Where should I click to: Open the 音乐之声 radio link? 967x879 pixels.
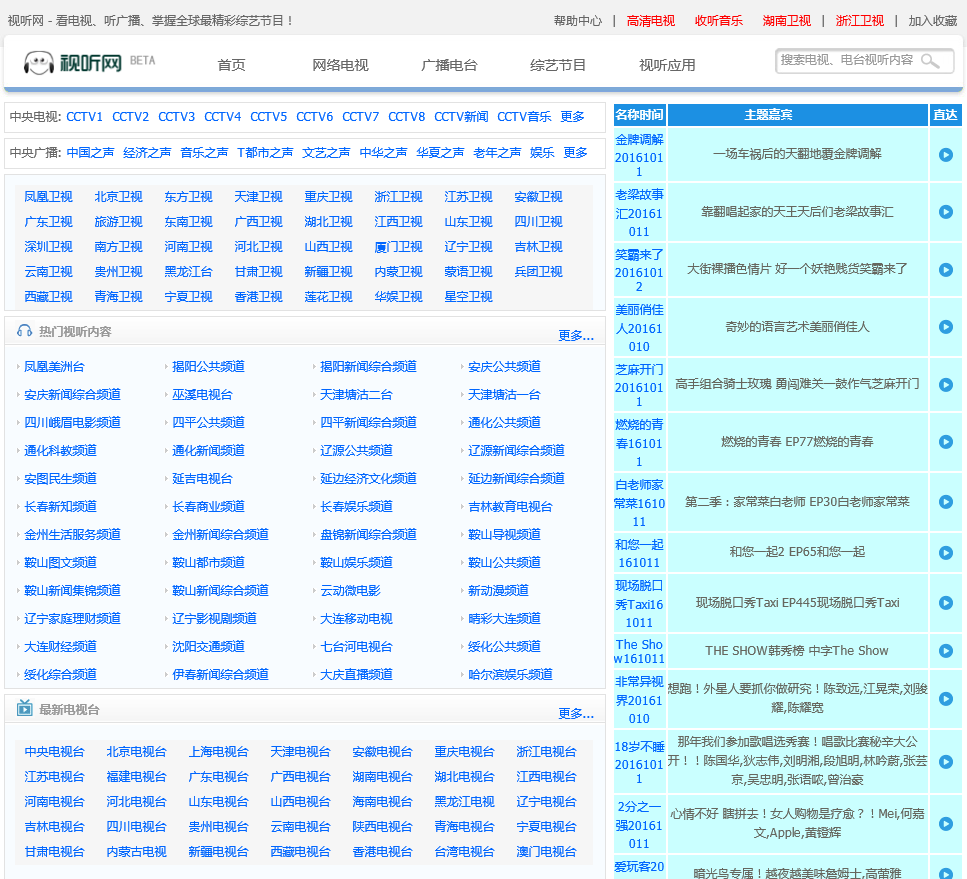point(204,152)
